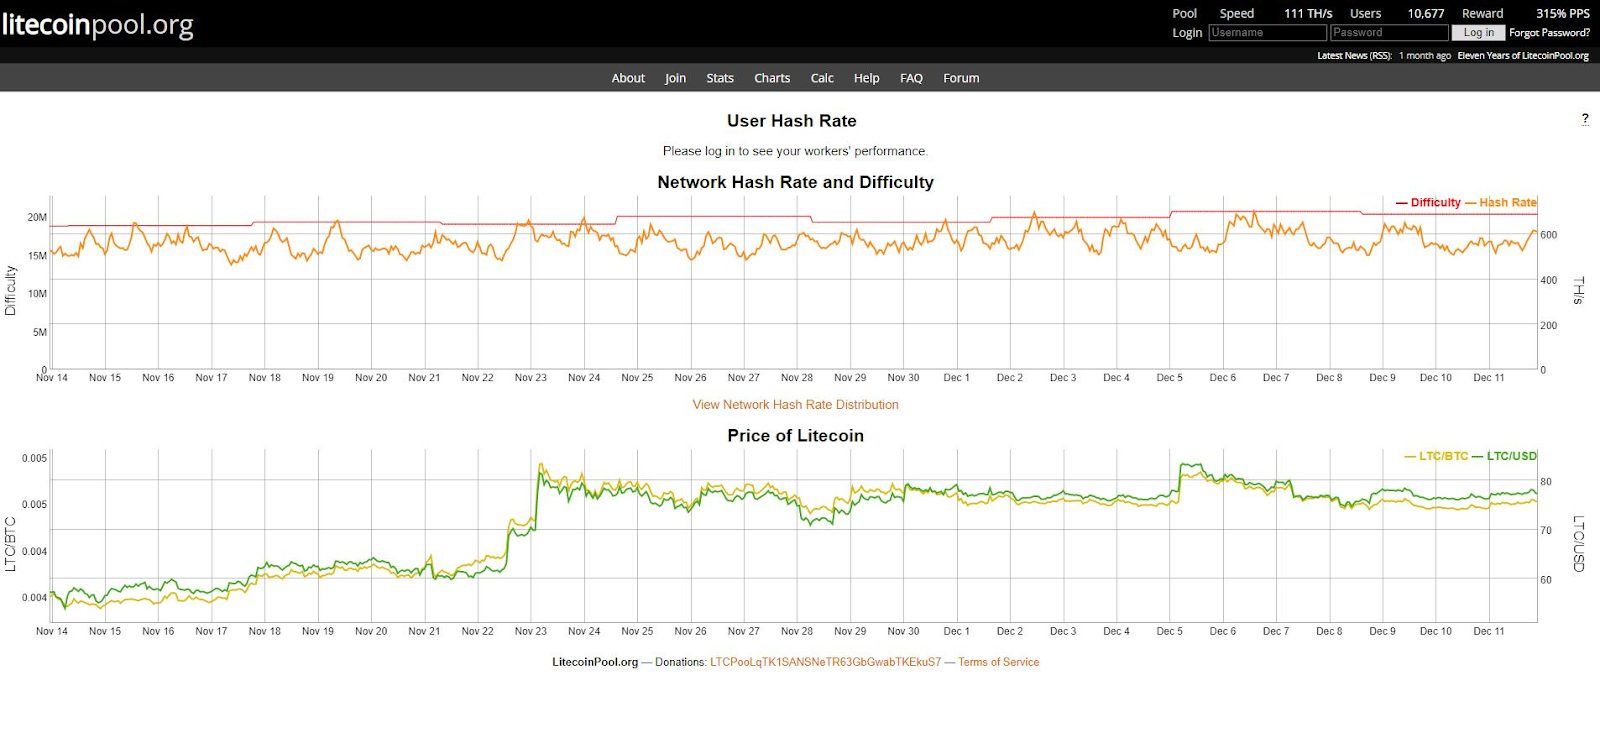Screen dimensions: 1600x733
Task: Click the Price of Litecoin heading
Action: coord(795,436)
